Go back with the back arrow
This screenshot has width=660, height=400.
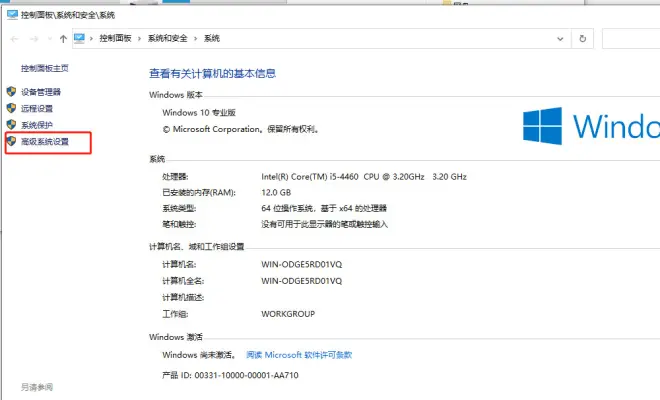(x=15, y=39)
